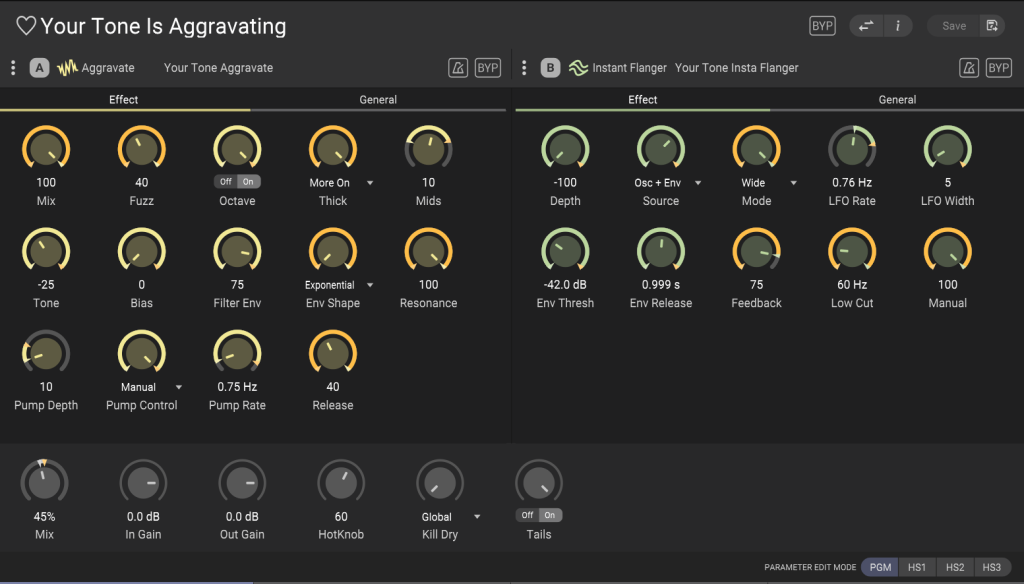Click the Save As disk icon
Image resolution: width=1024 pixels, height=584 pixels.
coord(992,26)
